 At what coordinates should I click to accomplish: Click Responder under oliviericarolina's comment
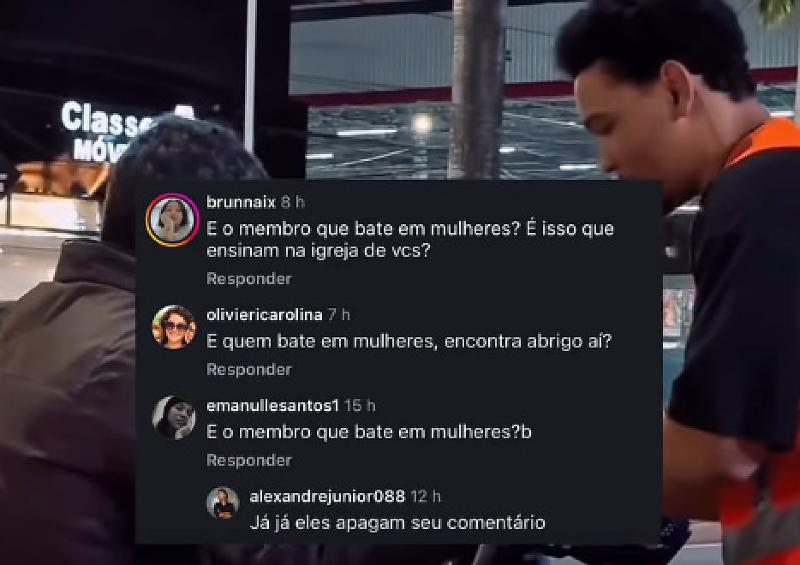point(249,370)
